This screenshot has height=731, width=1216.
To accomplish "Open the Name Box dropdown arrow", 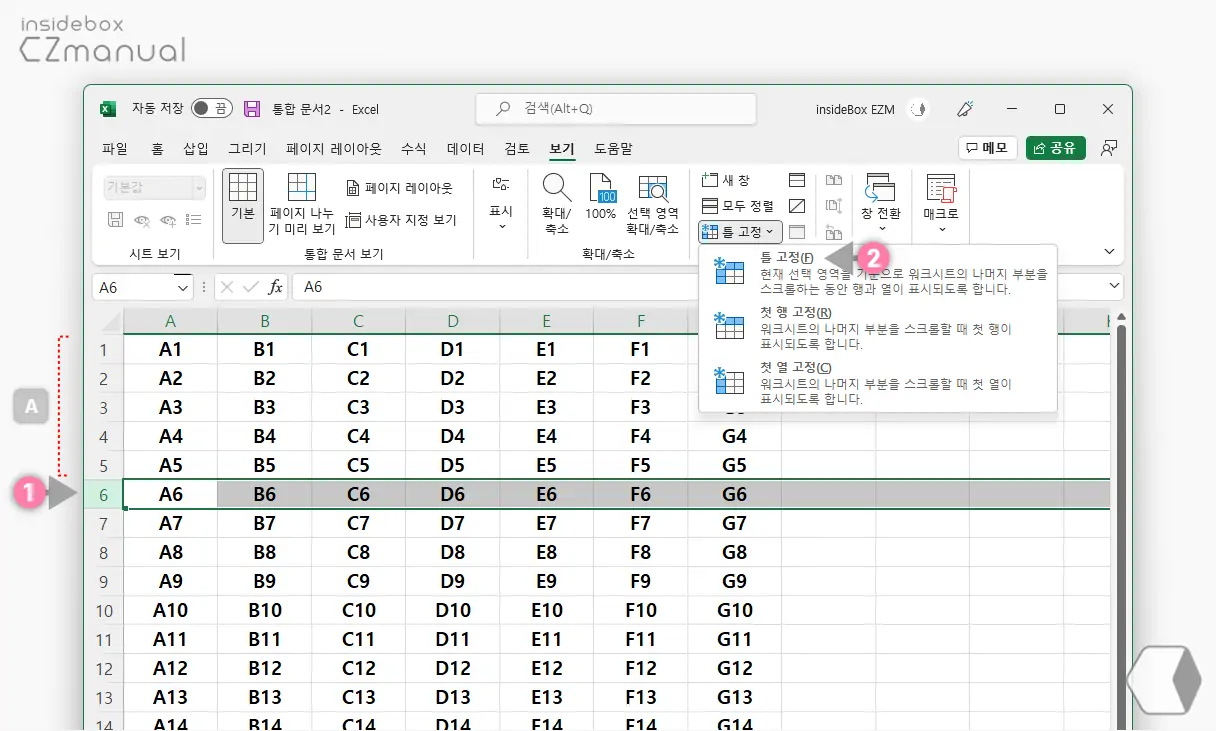I will coord(183,287).
